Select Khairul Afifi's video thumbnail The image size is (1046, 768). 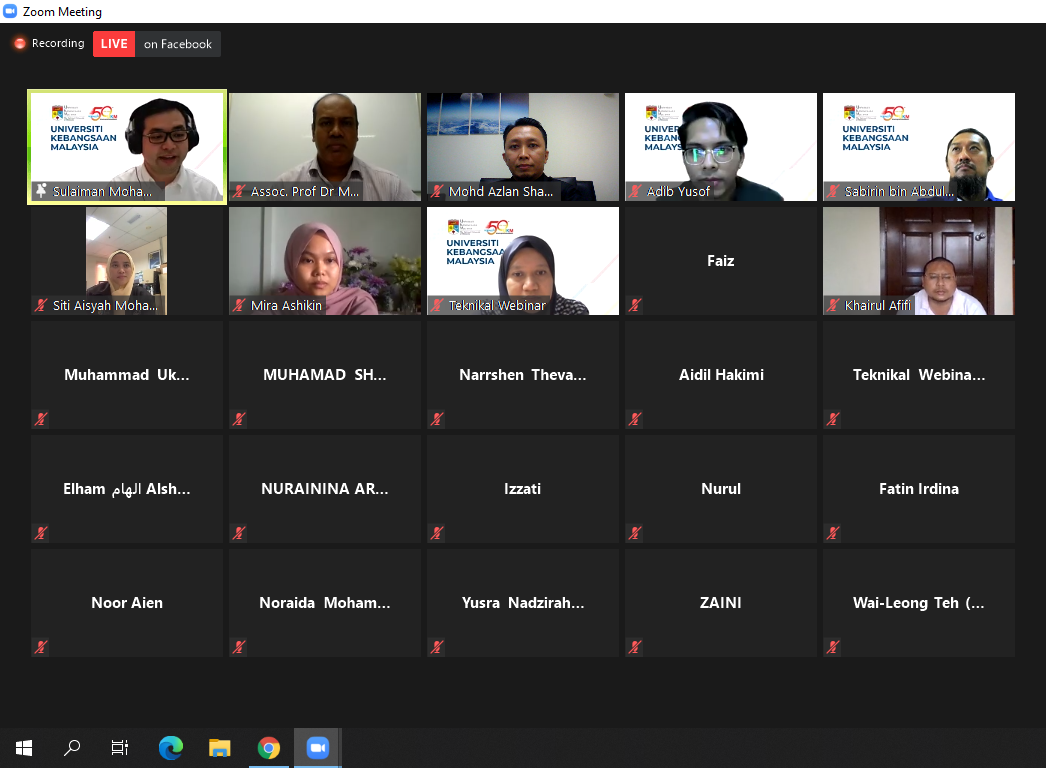click(918, 258)
